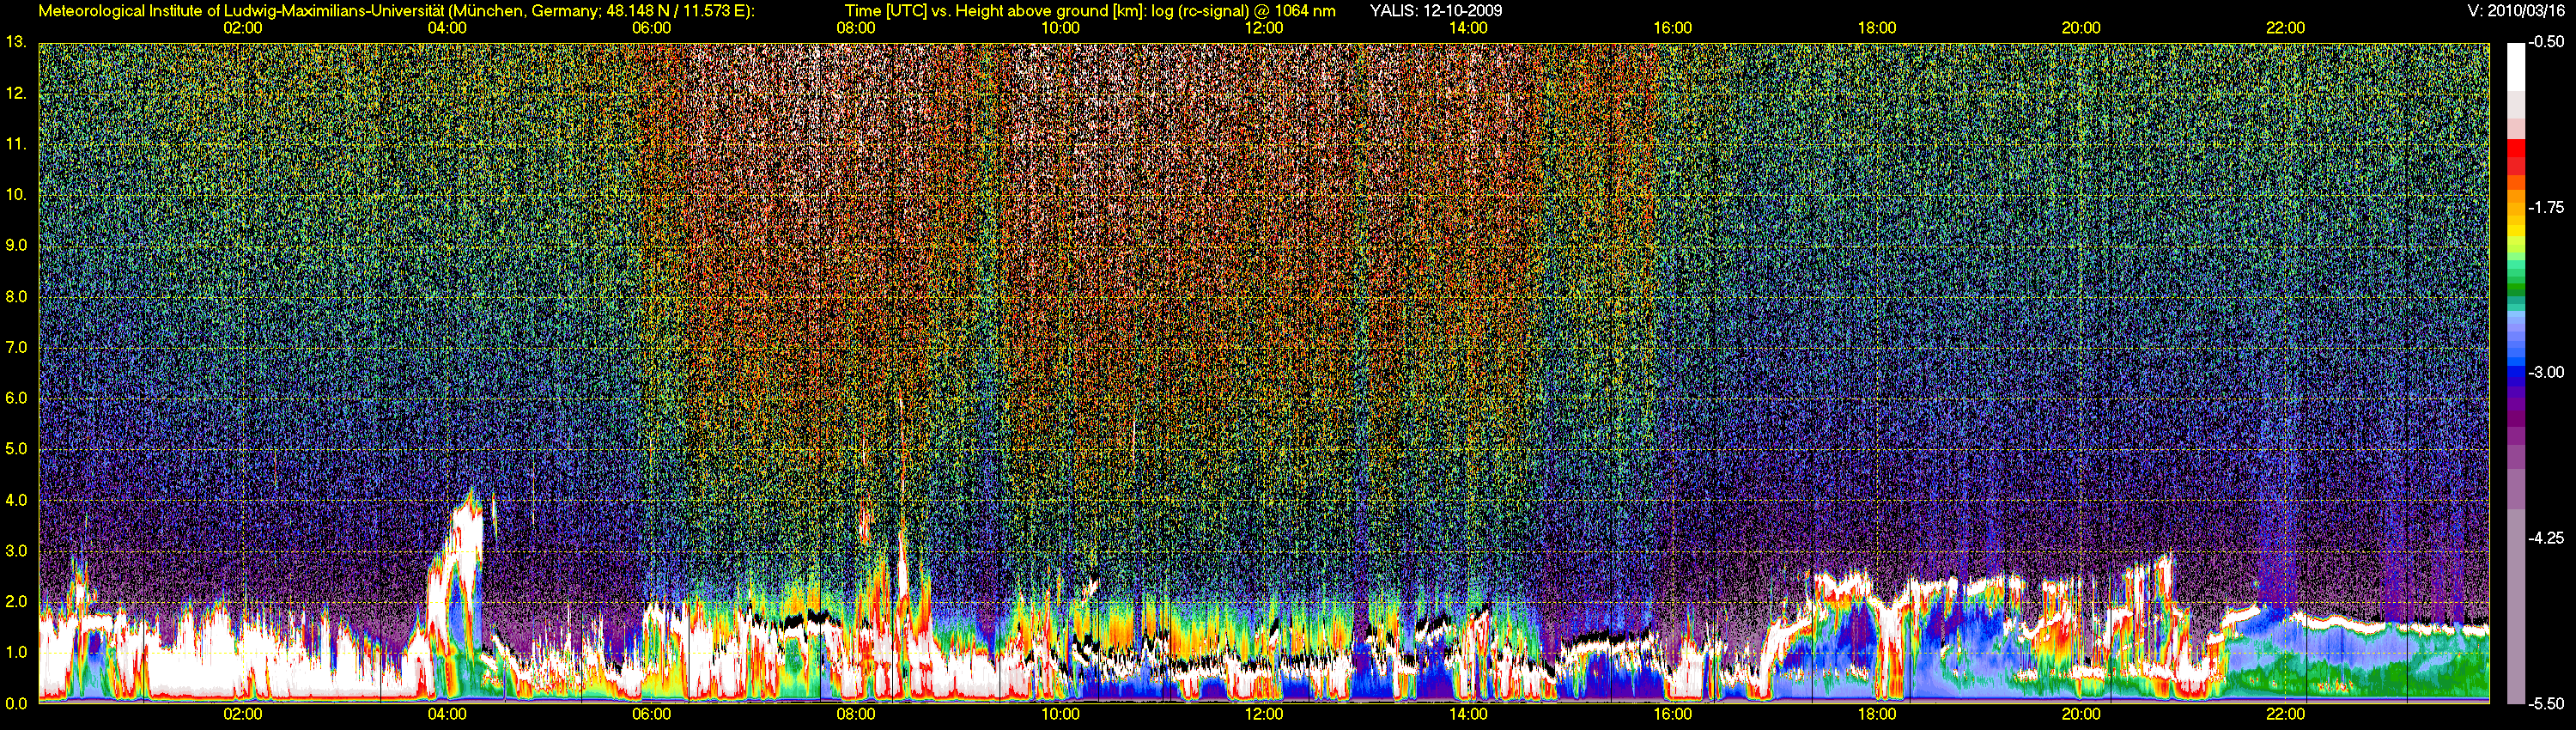
Task: Select the 08:00 tick on bottom time axis
Action: click(x=855, y=715)
